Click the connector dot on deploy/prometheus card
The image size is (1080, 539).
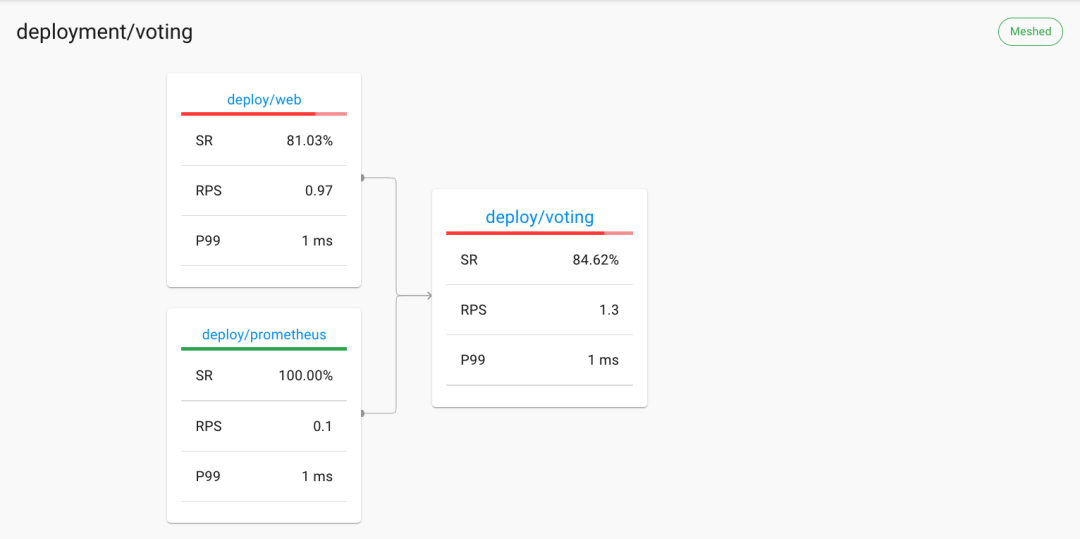coord(362,414)
